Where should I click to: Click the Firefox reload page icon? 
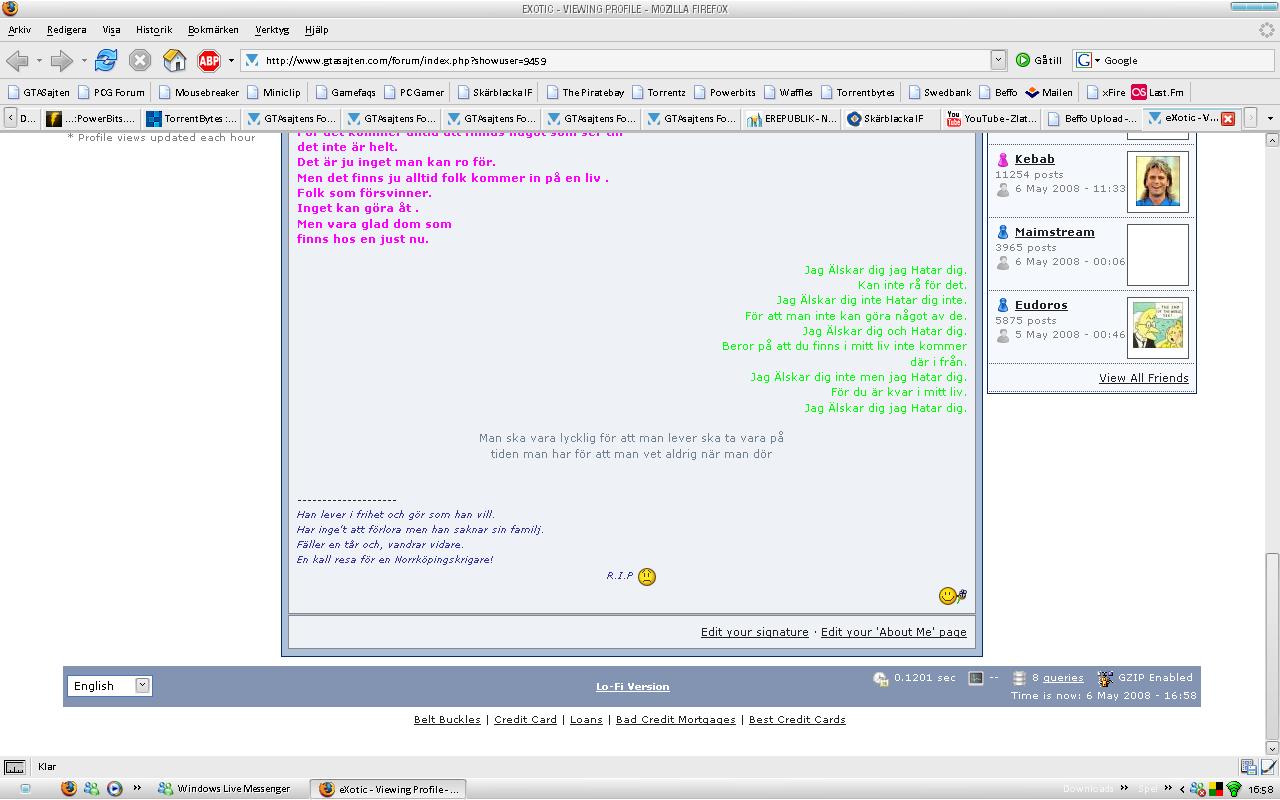(x=106, y=61)
